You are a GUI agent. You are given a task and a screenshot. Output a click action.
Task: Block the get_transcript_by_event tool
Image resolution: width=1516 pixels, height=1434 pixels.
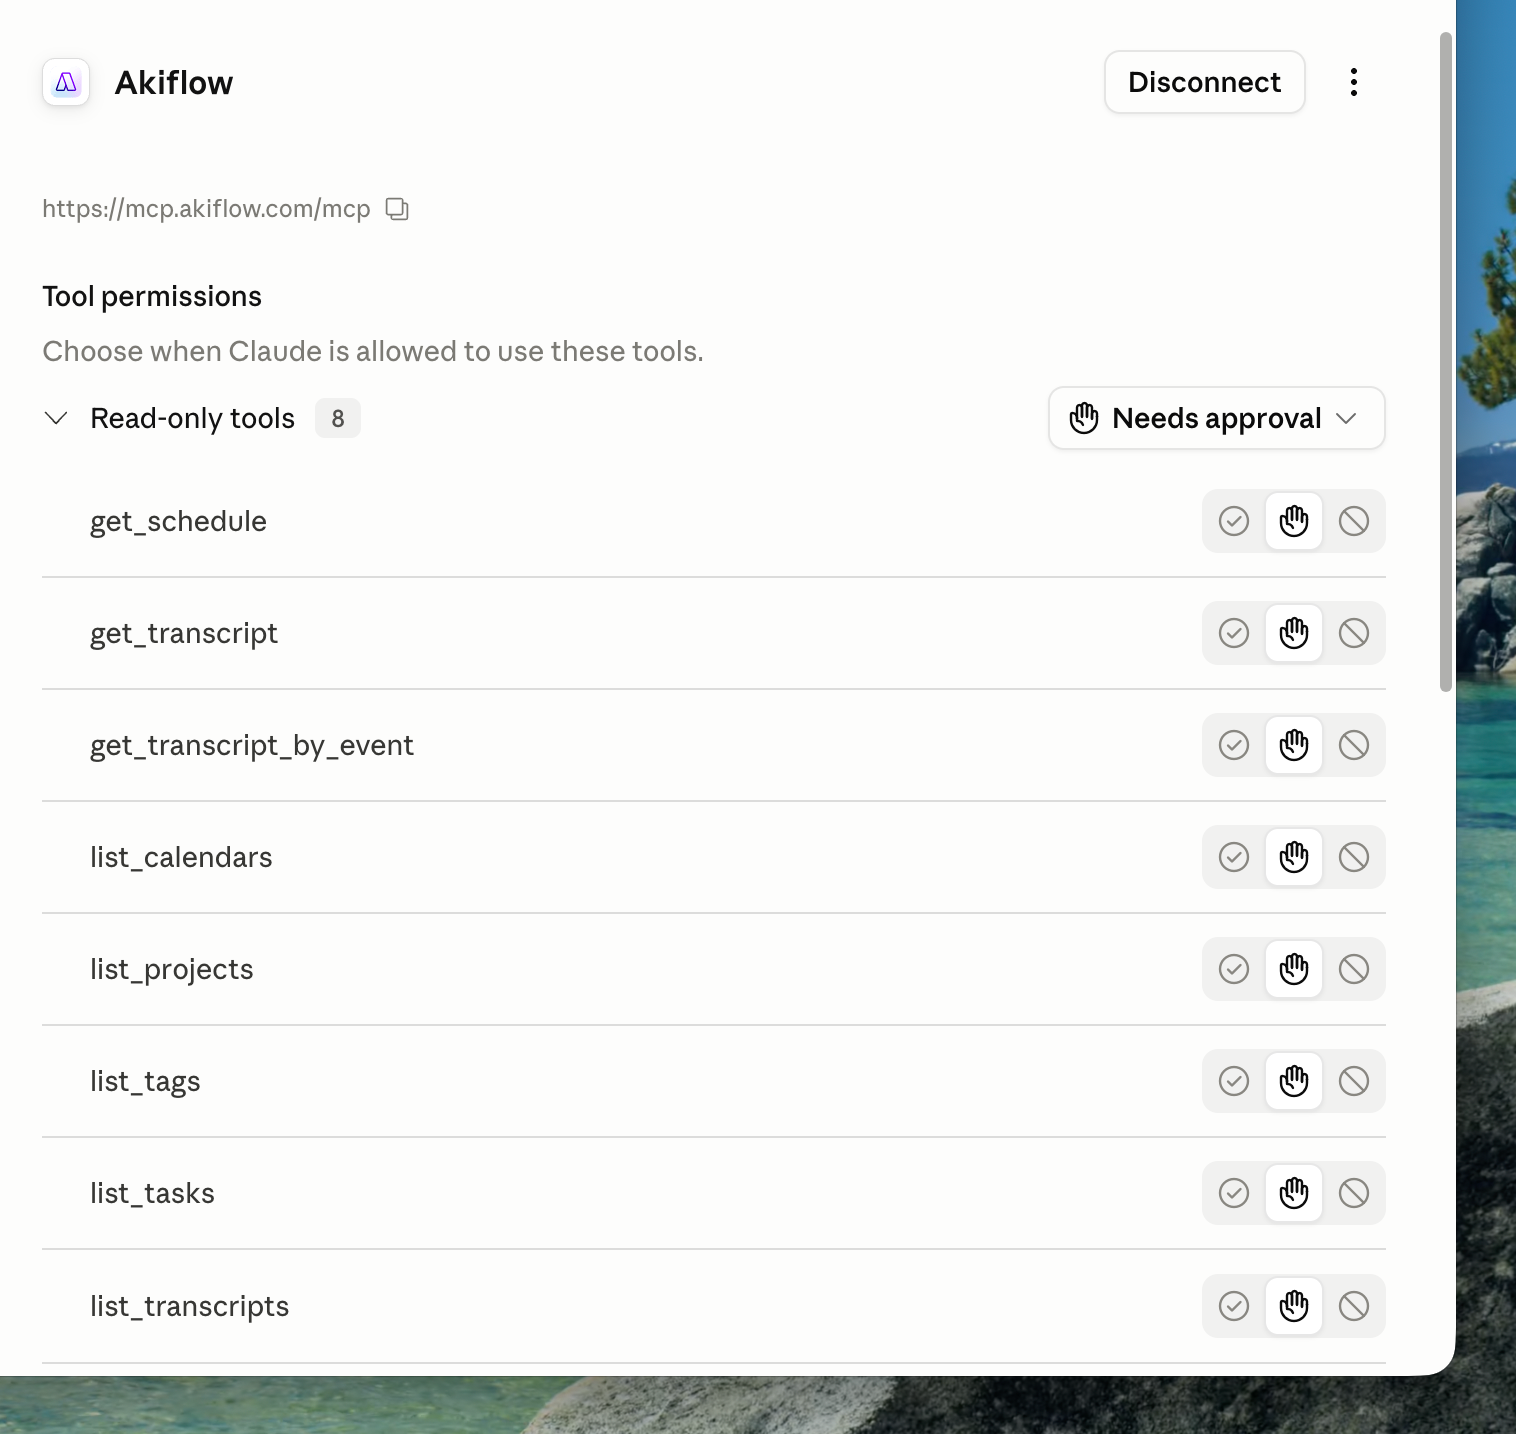[1354, 745]
